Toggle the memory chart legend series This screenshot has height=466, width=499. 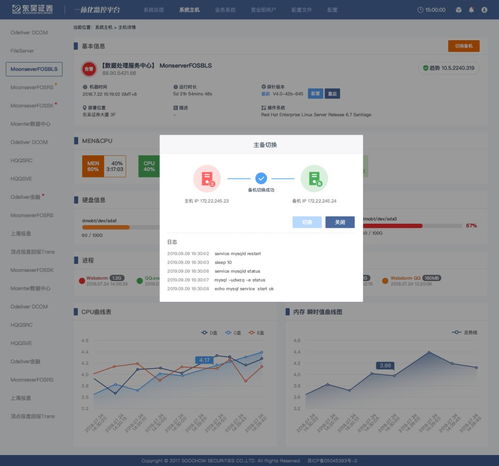click(x=464, y=332)
